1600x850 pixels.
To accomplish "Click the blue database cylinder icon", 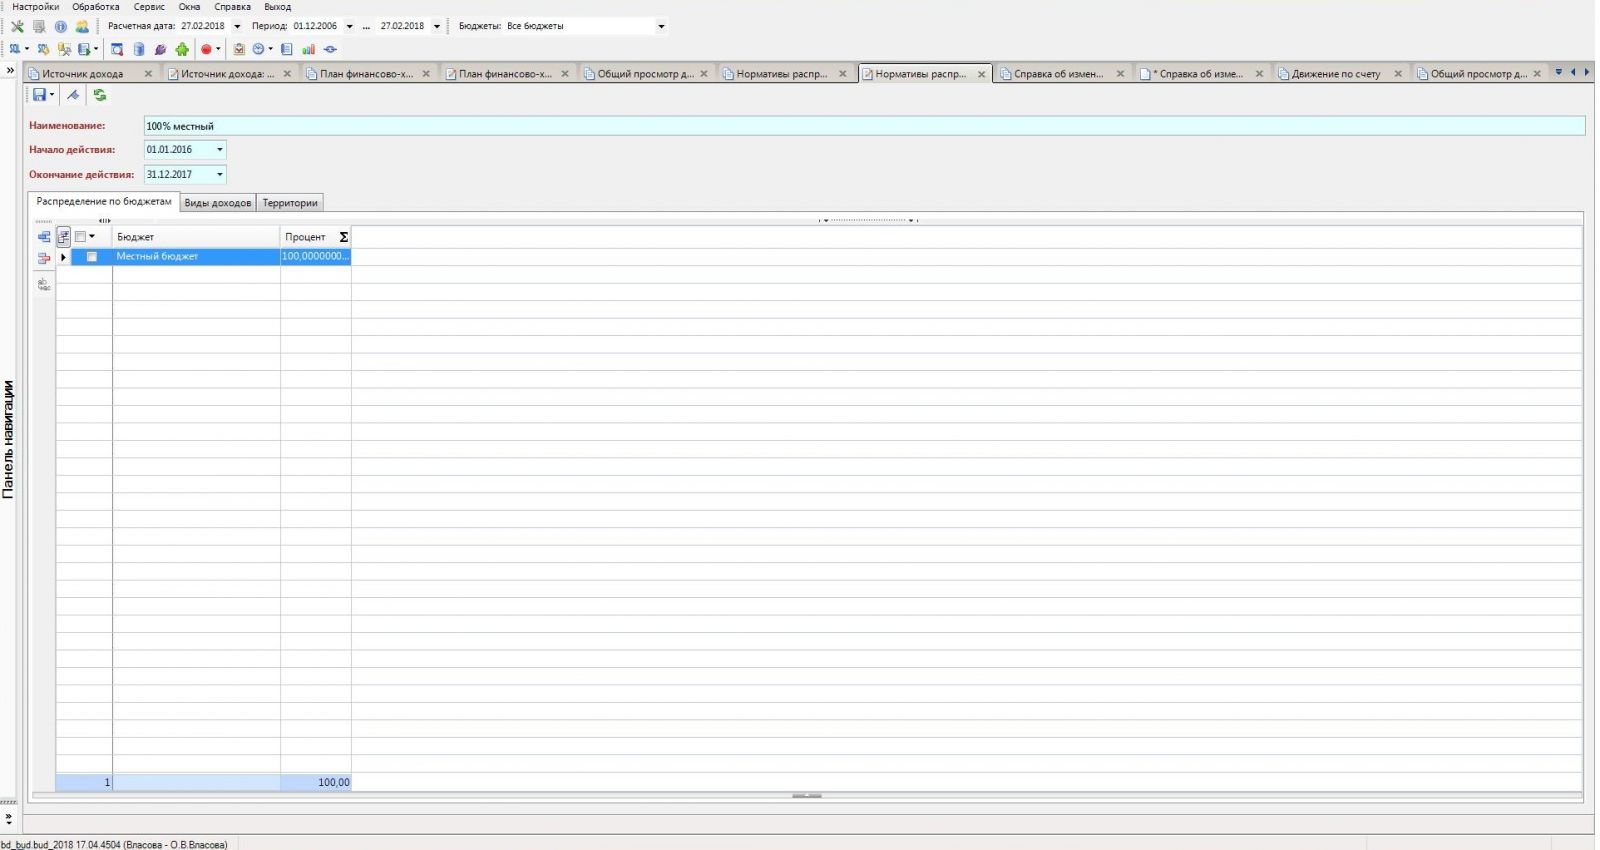I will click(139, 49).
